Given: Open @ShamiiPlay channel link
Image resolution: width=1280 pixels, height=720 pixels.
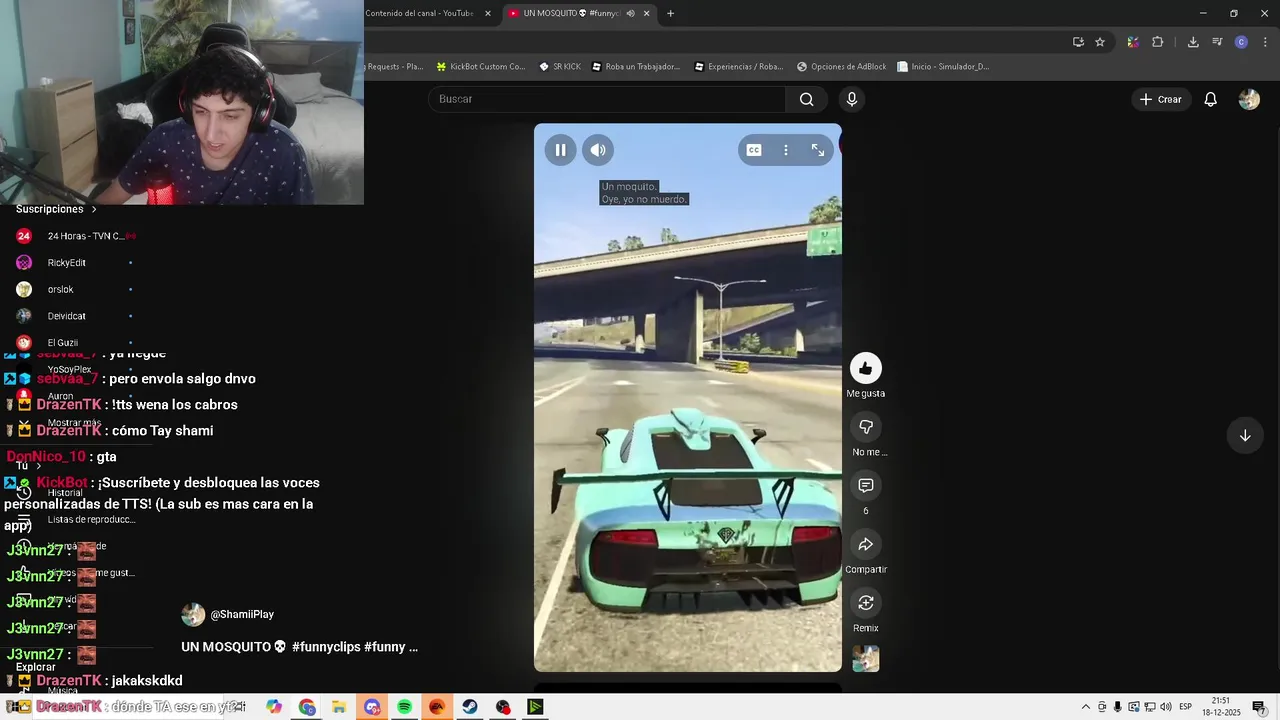Looking at the screenshot, I should click(x=241, y=615).
